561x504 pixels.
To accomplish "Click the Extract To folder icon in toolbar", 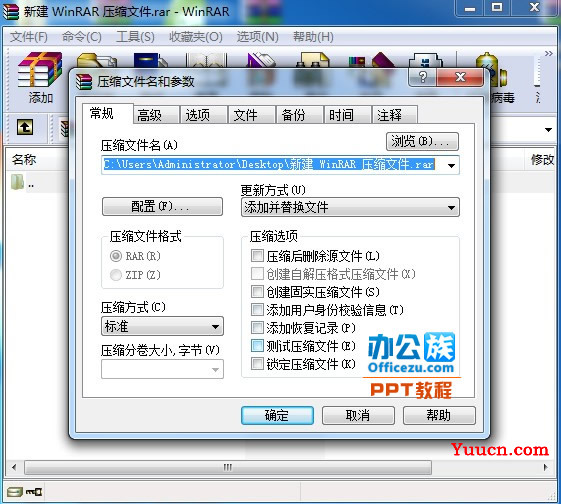I will (97, 60).
